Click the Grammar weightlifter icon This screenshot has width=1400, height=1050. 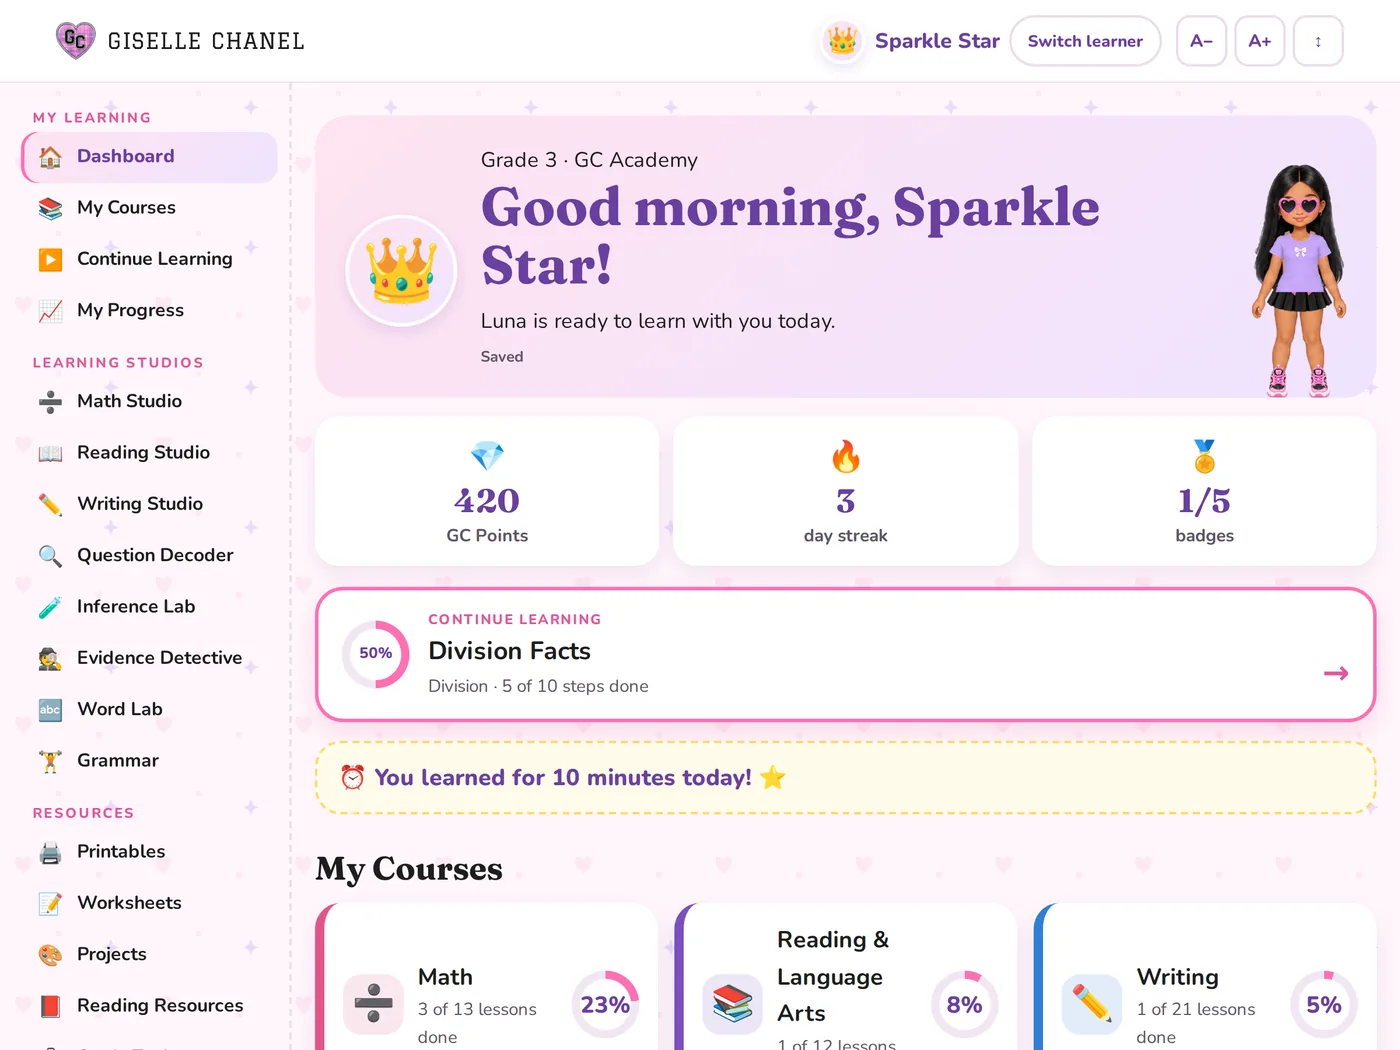point(50,761)
